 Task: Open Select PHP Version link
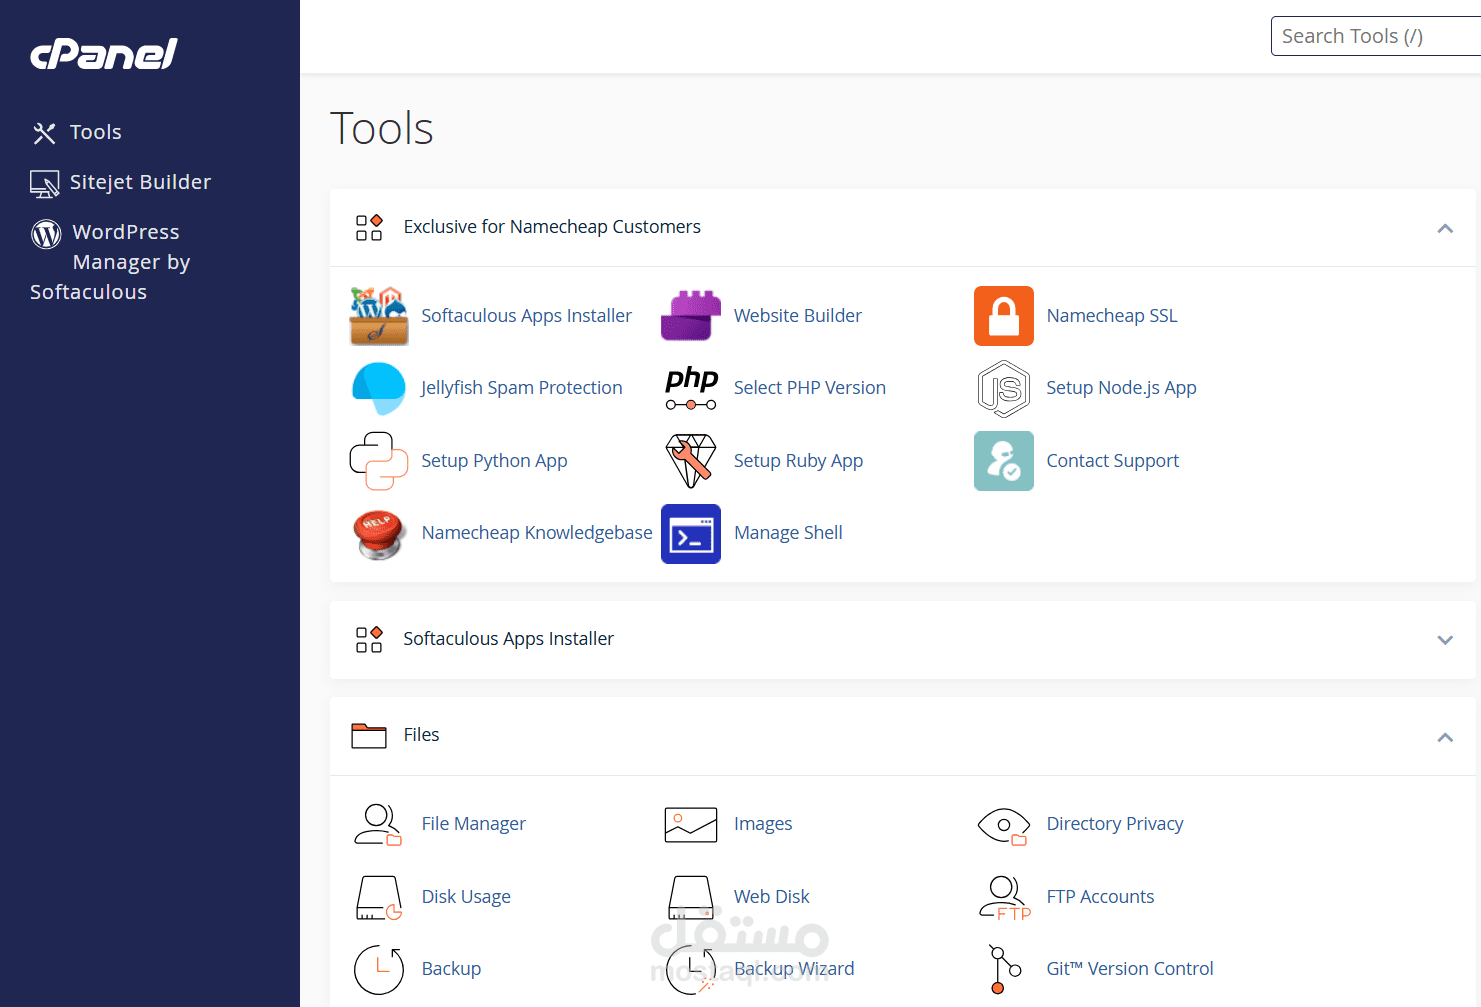pyautogui.click(x=810, y=388)
